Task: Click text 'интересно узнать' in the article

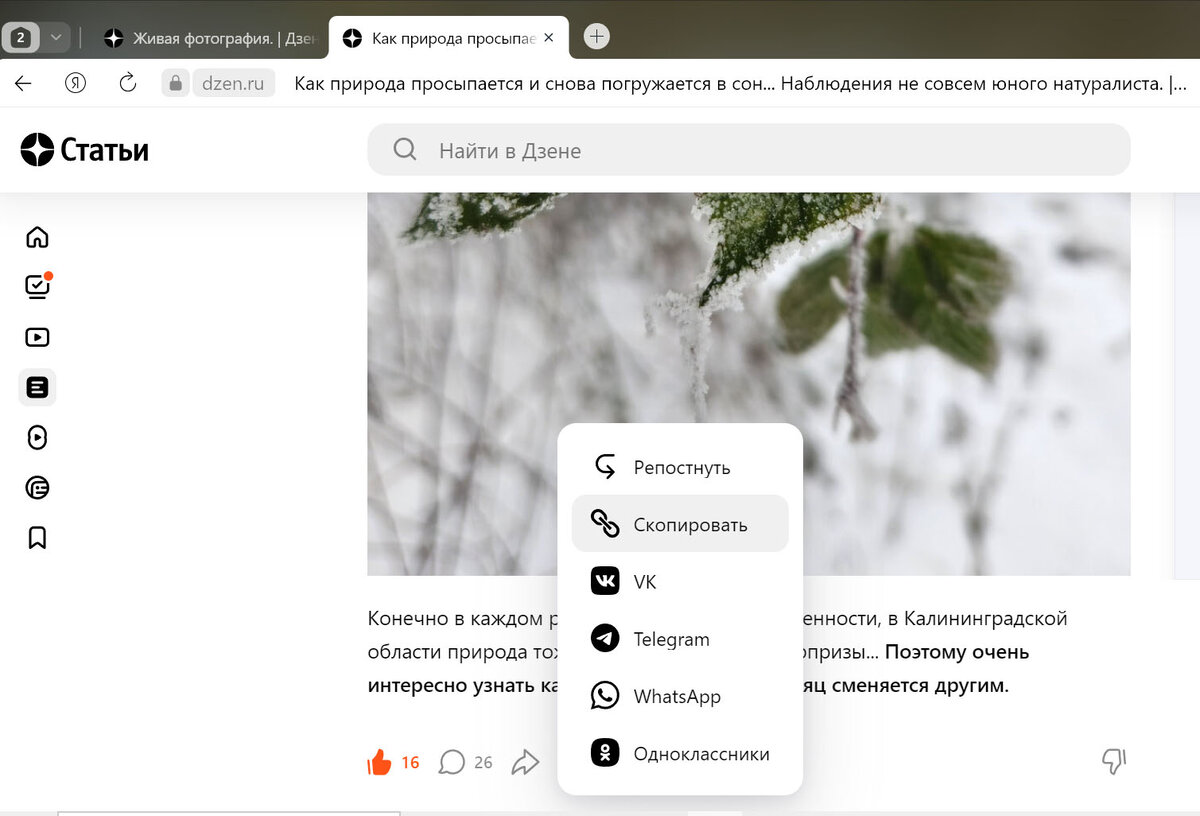Action: pos(450,686)
